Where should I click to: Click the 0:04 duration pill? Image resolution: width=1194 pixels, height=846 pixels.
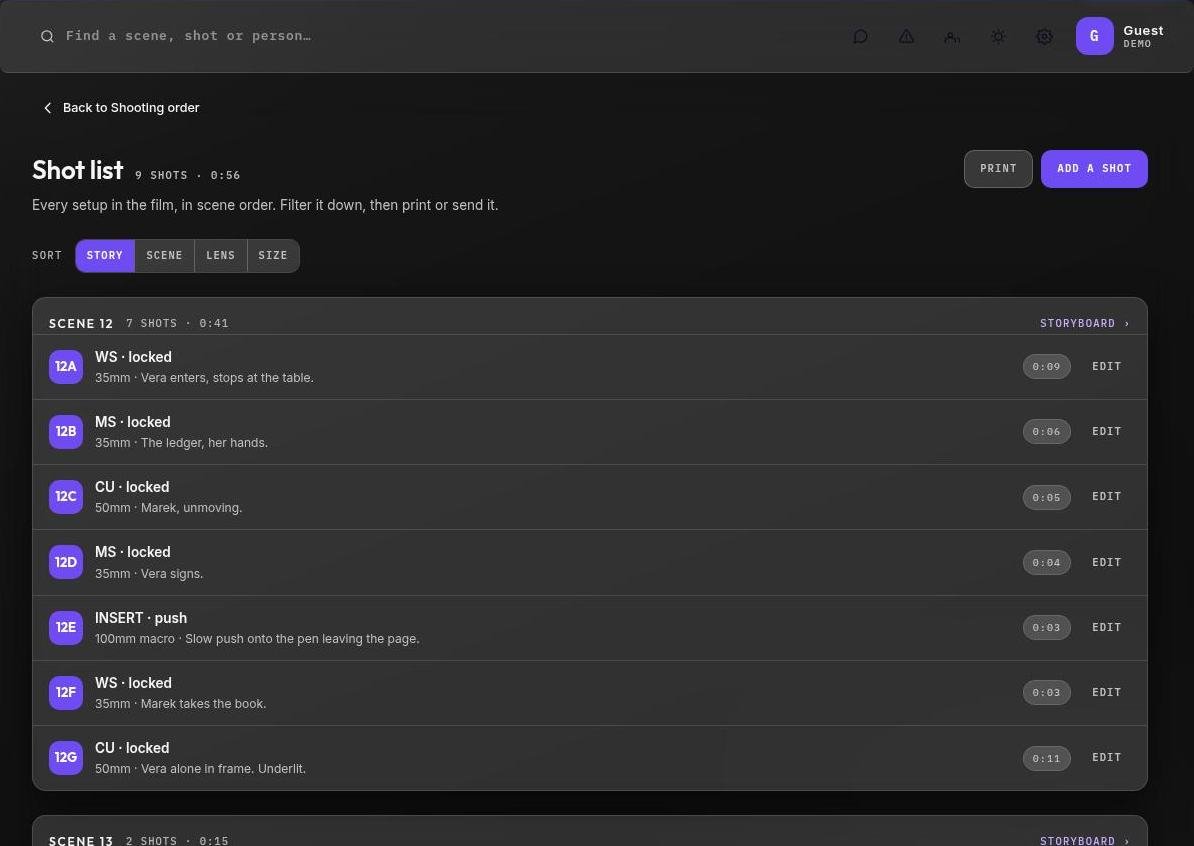pos(1046,563)
